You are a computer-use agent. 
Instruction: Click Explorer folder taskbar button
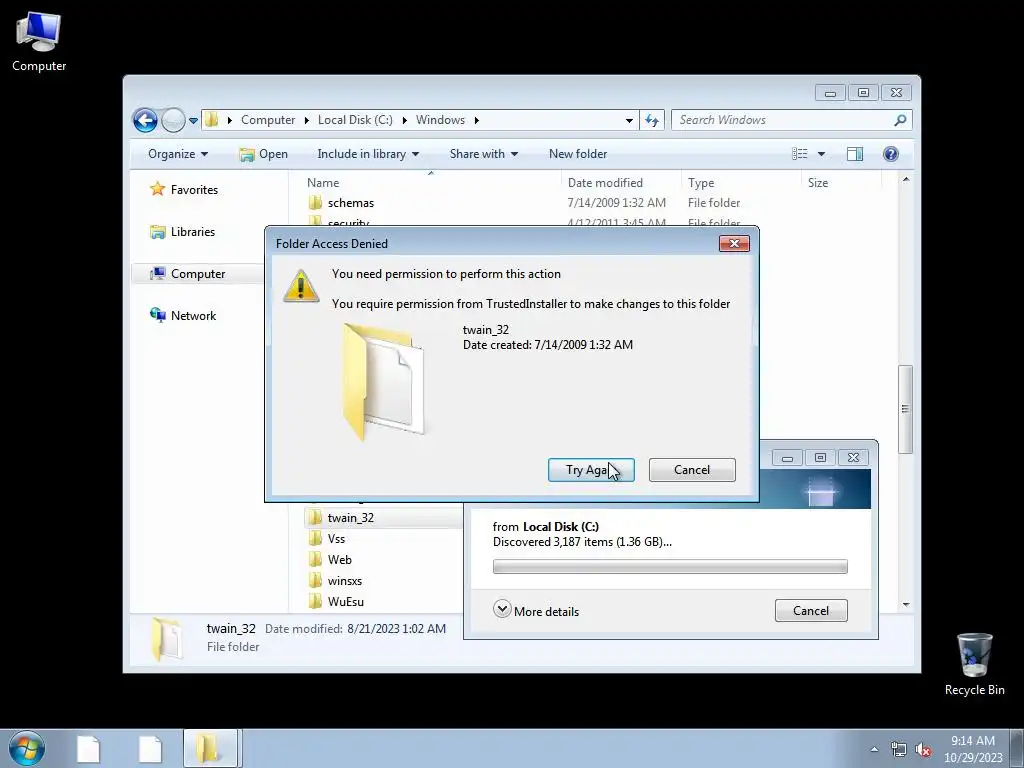point(211,748)
